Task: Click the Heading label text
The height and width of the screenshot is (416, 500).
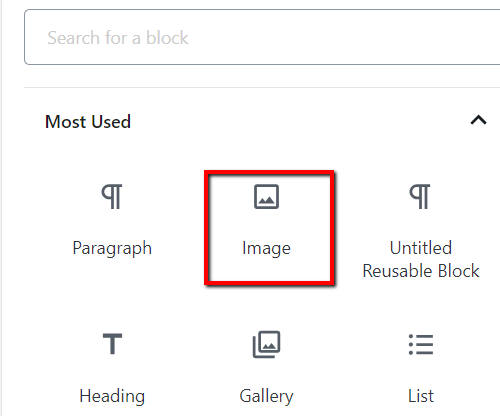Action: point(112,397)
